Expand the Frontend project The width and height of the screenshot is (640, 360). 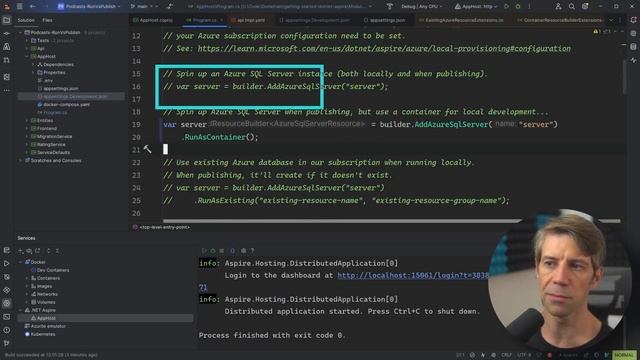pyautogui.click(x=27, y=128)
